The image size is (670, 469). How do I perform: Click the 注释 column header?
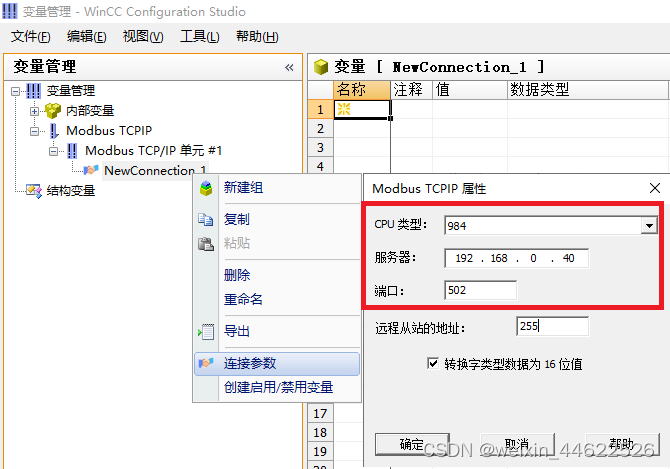point(411,90)
